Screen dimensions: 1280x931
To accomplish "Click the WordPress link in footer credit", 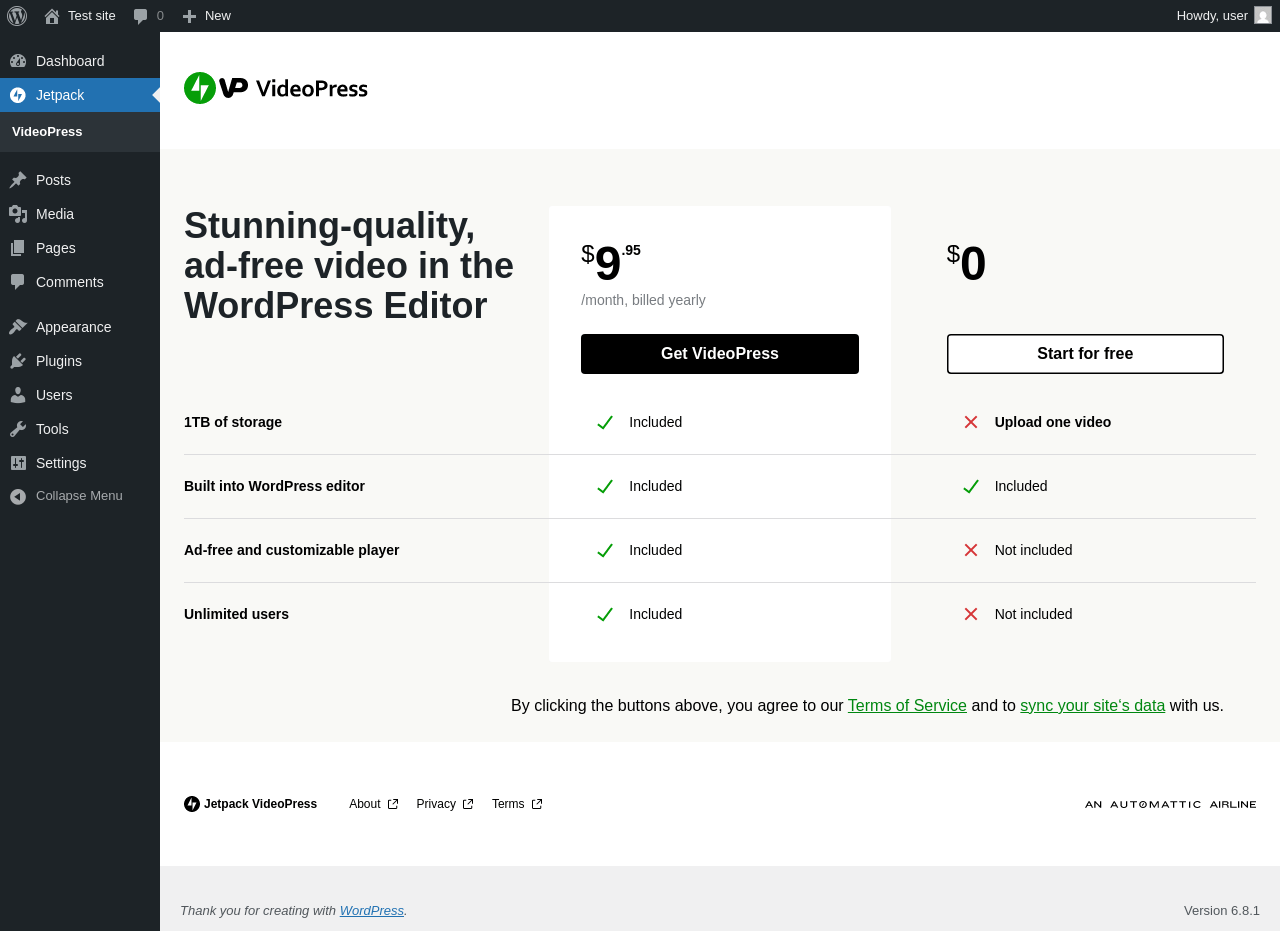I will click(x=372, y=911).
